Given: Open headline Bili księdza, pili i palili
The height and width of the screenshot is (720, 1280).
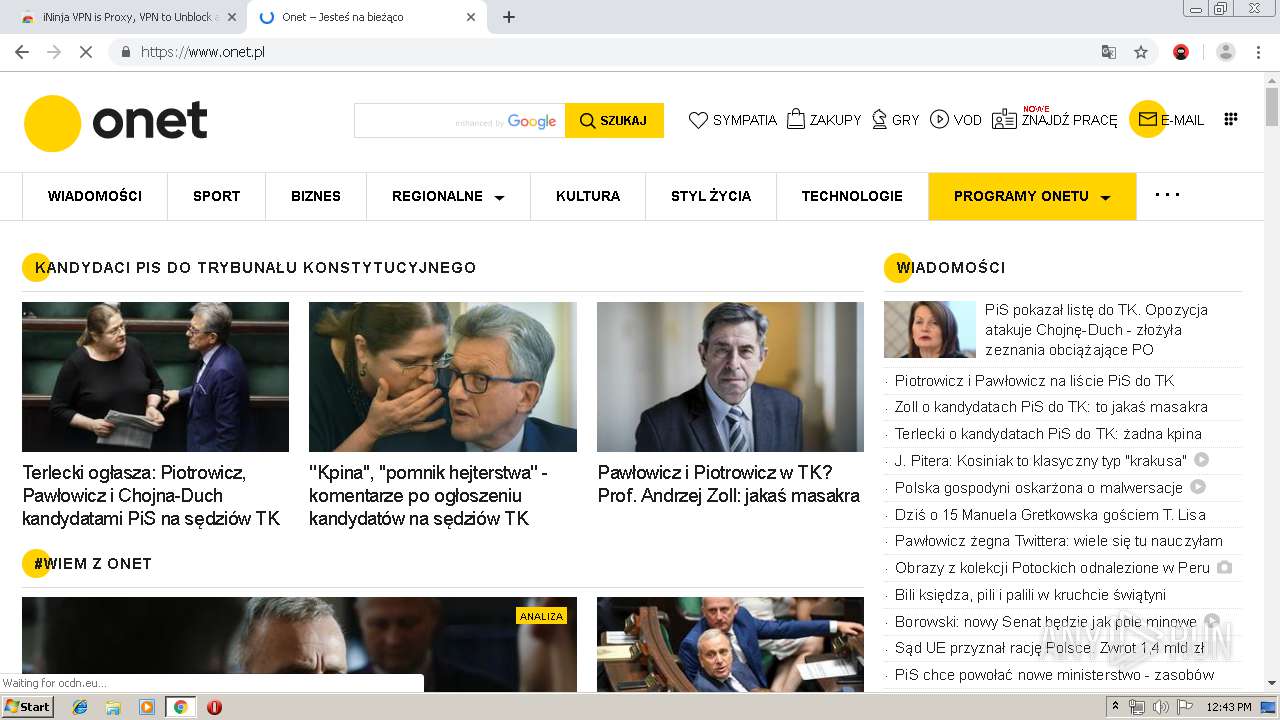Looking at the screenshot, I should [x=1030, y=594].
